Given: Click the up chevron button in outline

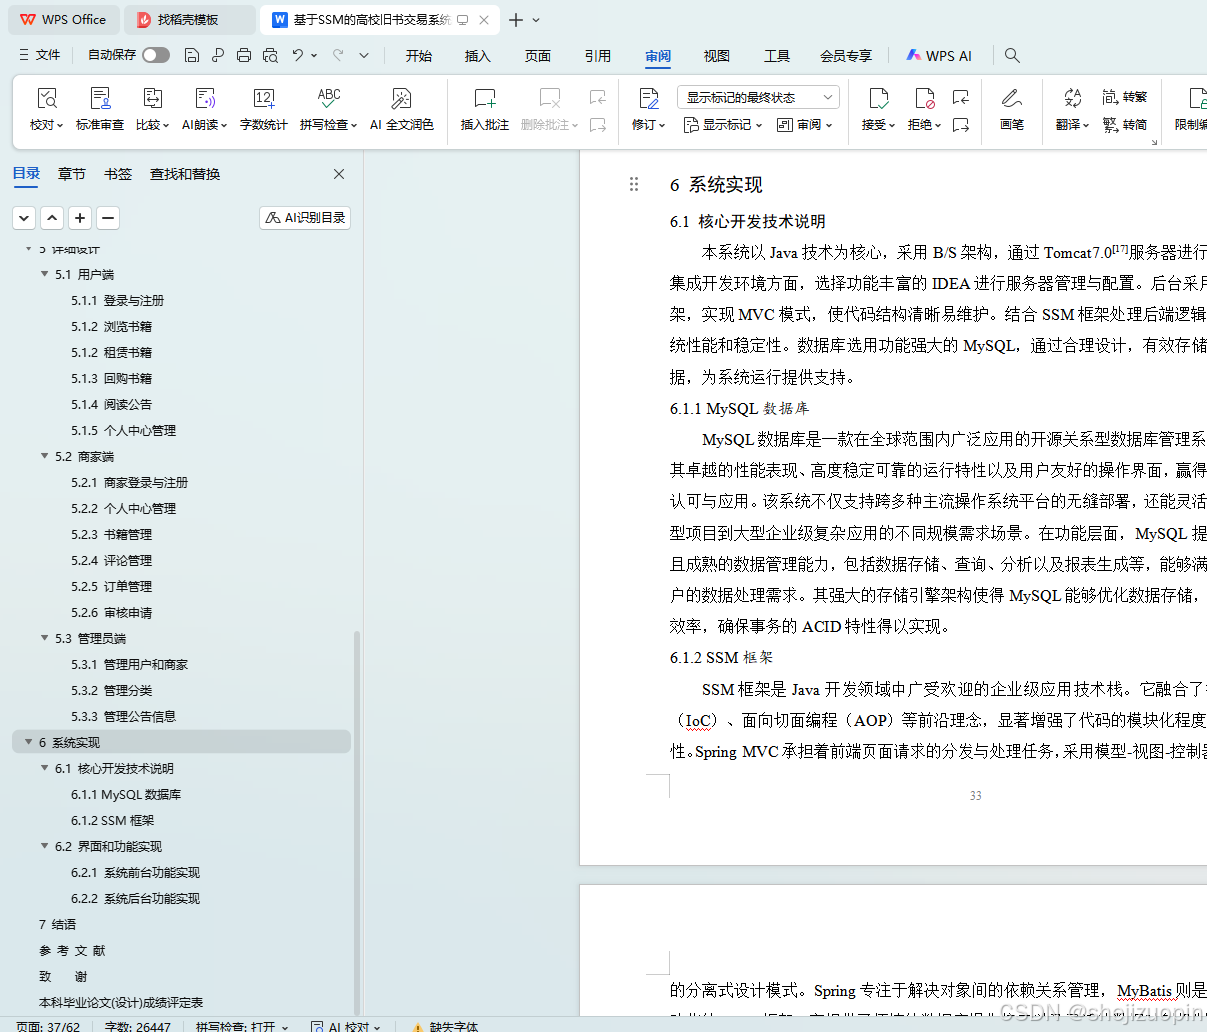Looking at the screenshot, I should [52, 217].
